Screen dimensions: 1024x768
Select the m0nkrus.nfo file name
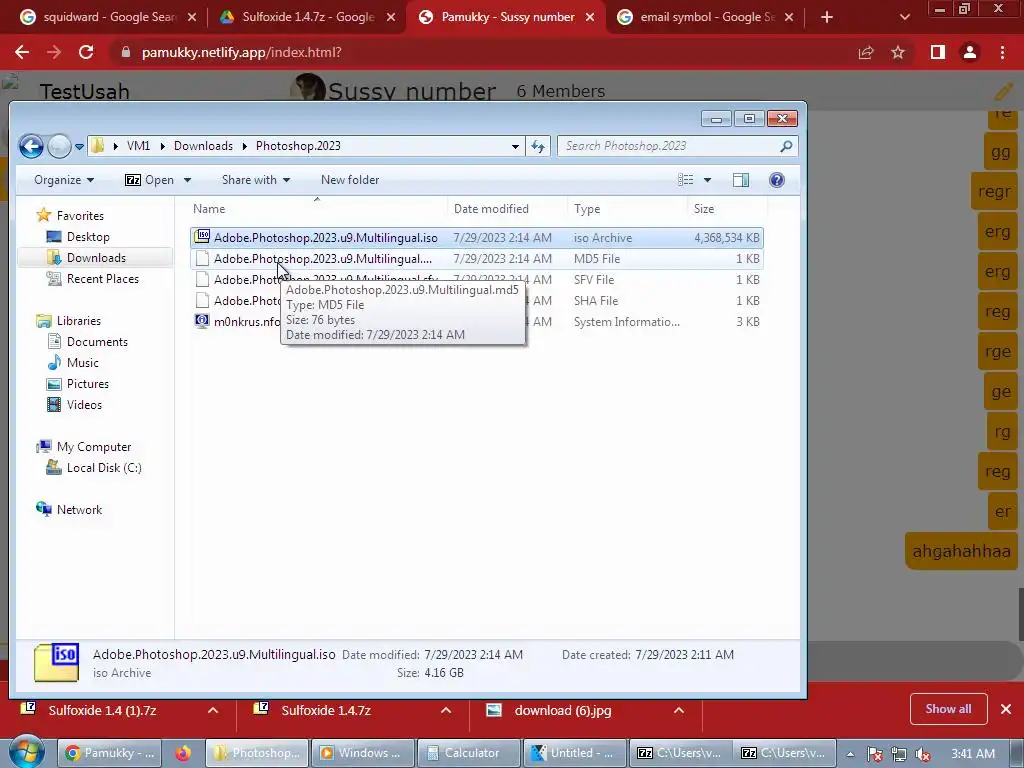click(247, 322)
